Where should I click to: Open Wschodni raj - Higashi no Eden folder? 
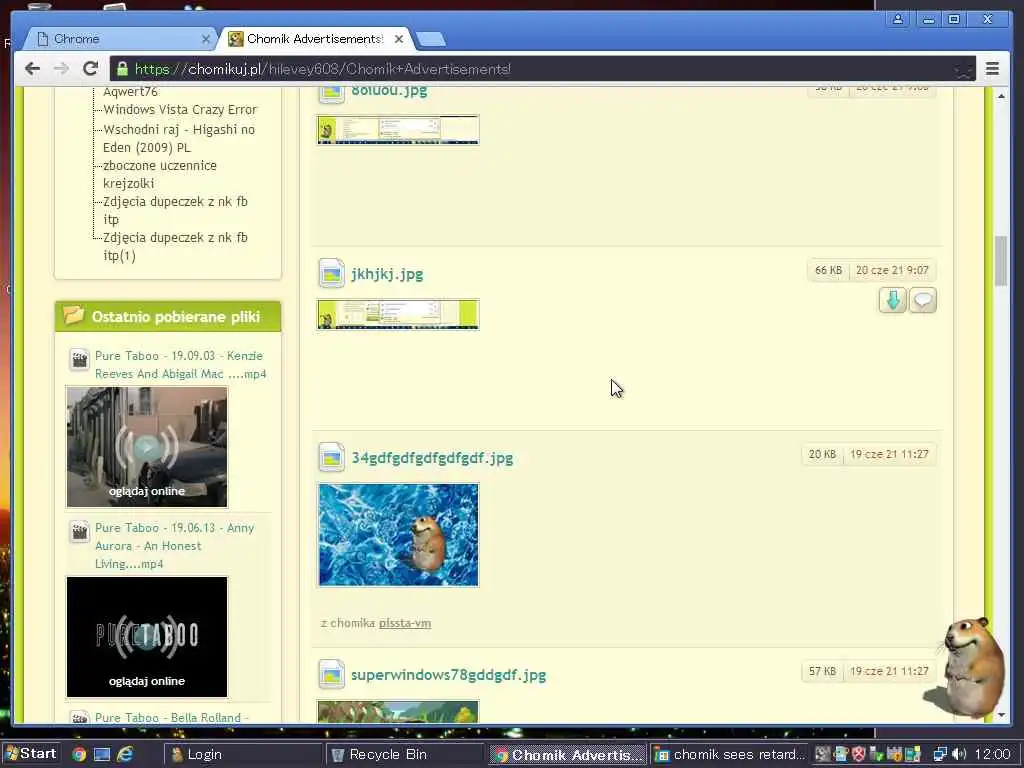(x=178, y=138)
